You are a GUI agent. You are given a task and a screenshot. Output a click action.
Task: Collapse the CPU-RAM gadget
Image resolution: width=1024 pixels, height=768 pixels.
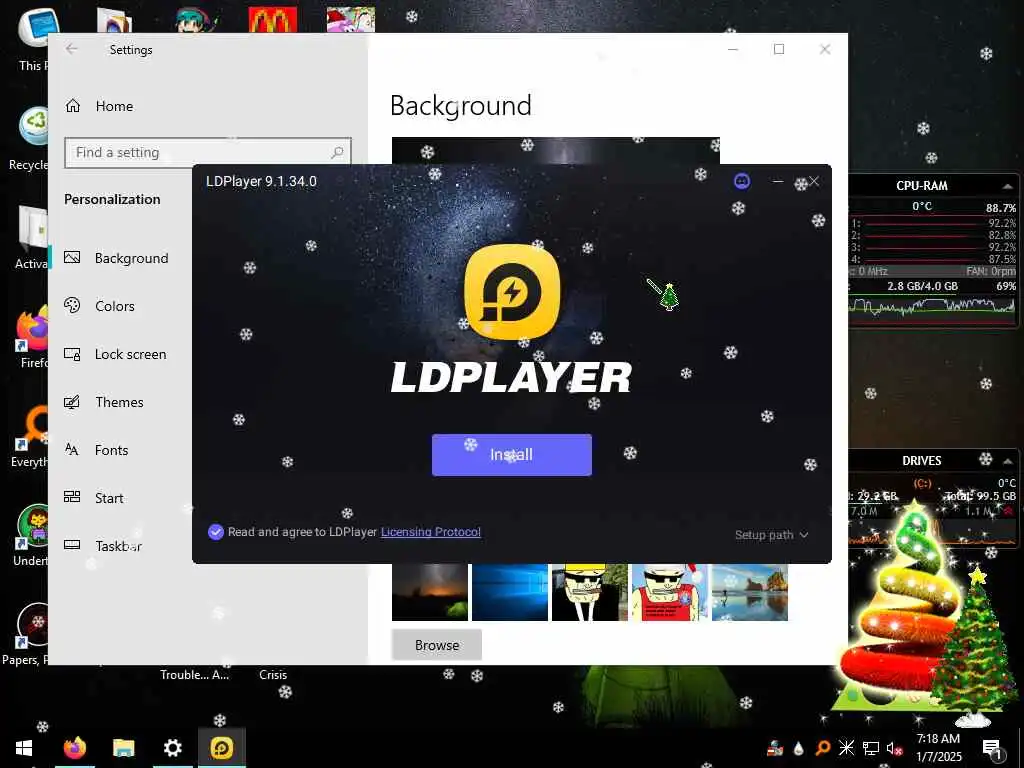click(1008, 186)
